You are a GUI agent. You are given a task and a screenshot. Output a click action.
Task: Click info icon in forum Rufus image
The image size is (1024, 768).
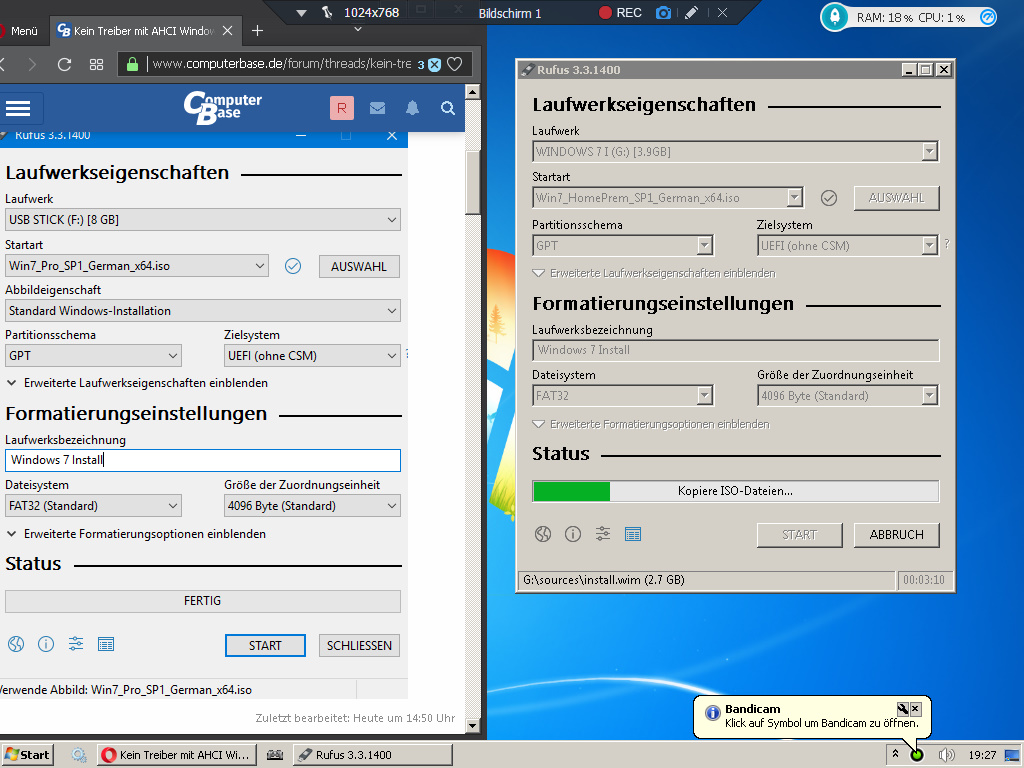(x=46, y=645)
